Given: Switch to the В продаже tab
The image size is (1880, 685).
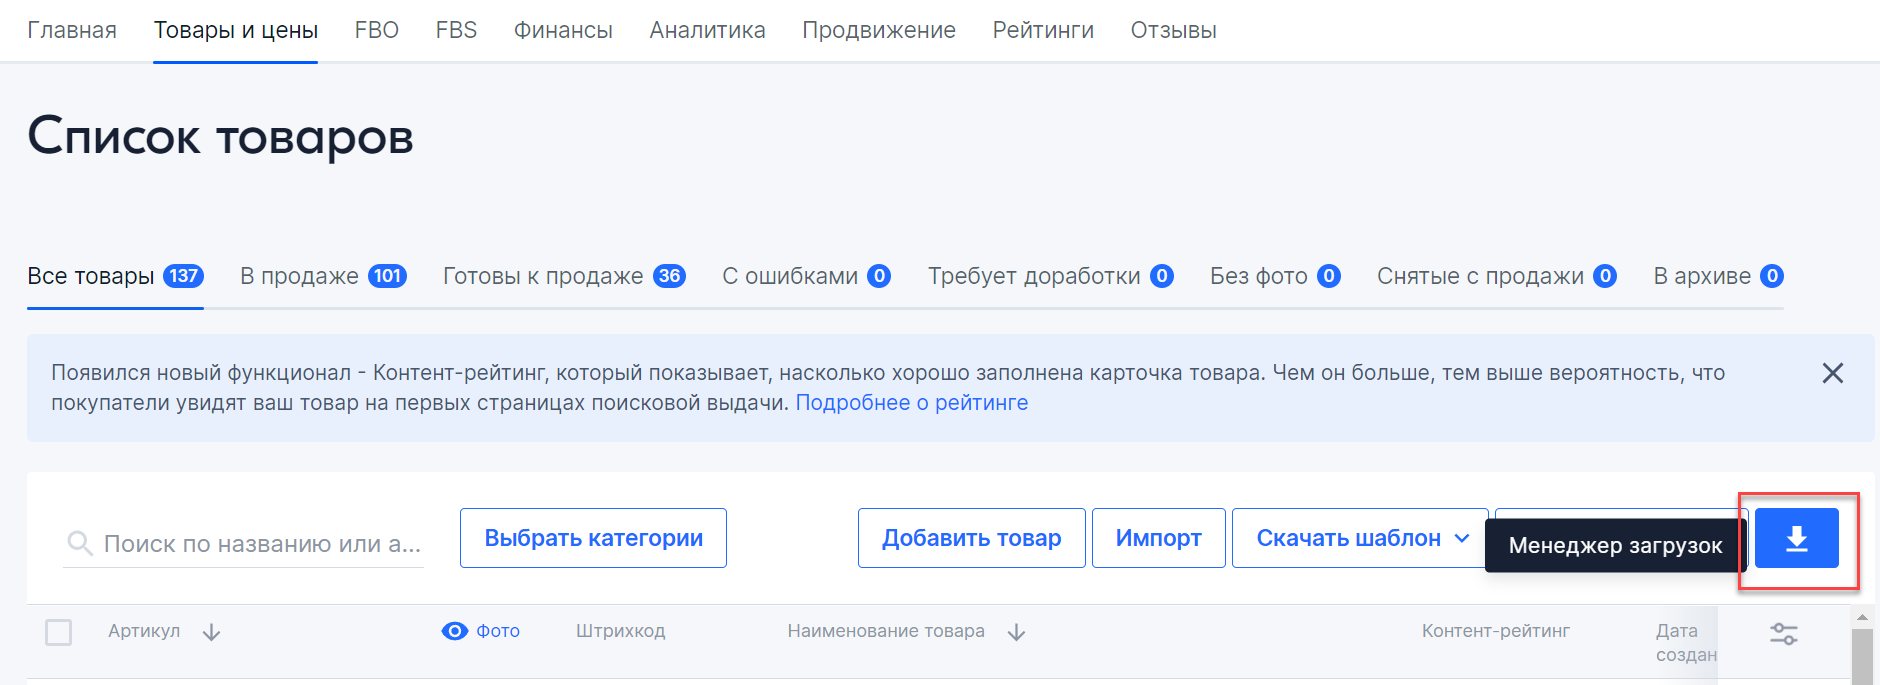Looking at the screenshot, I should click(x=322, y=276).
